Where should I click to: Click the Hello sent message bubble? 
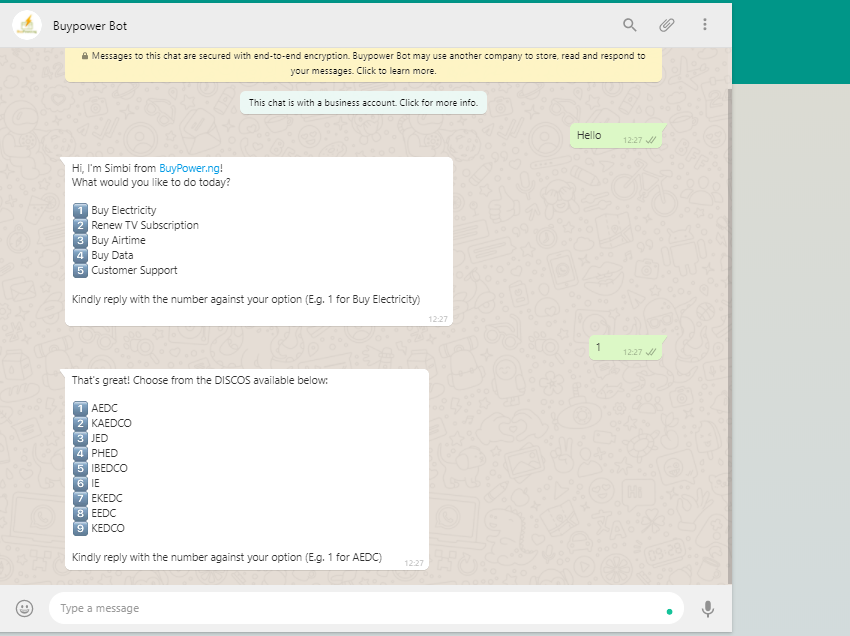[616, 136]
